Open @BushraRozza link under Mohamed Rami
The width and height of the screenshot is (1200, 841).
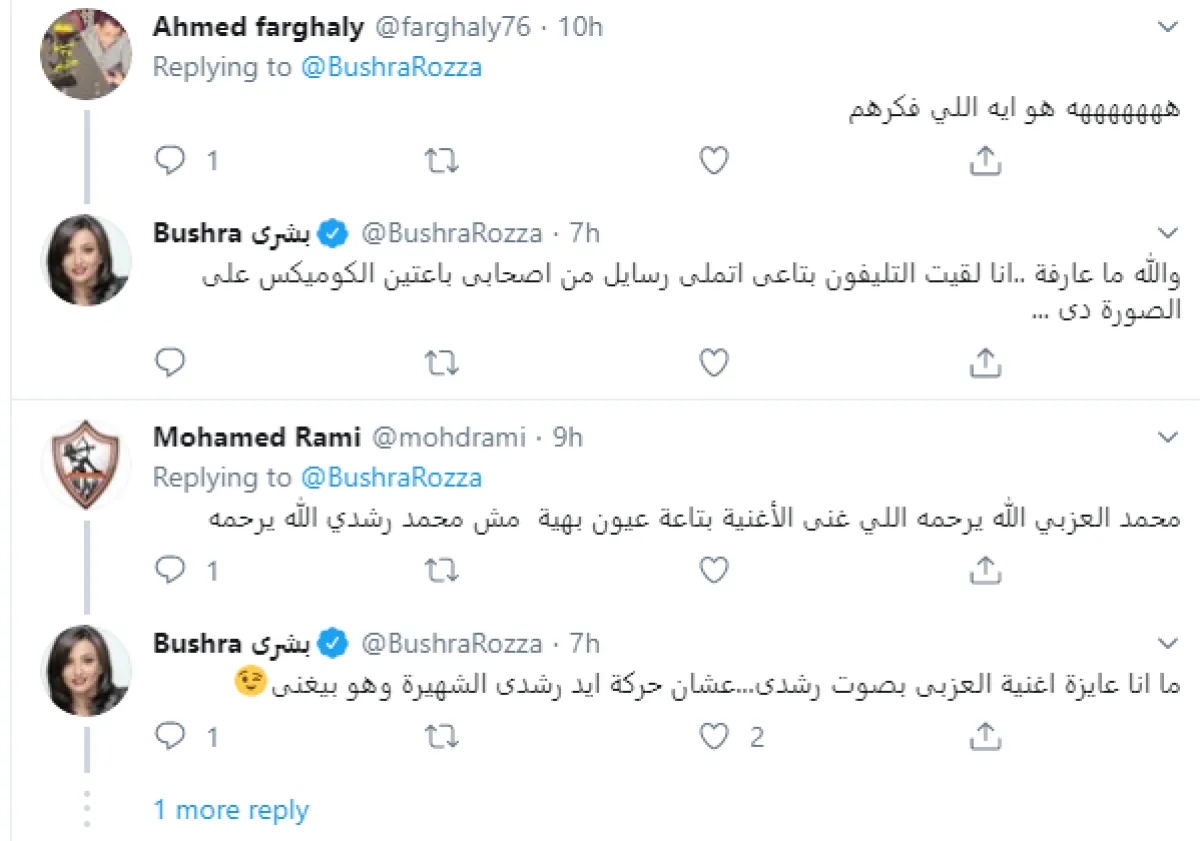[391, 478]
